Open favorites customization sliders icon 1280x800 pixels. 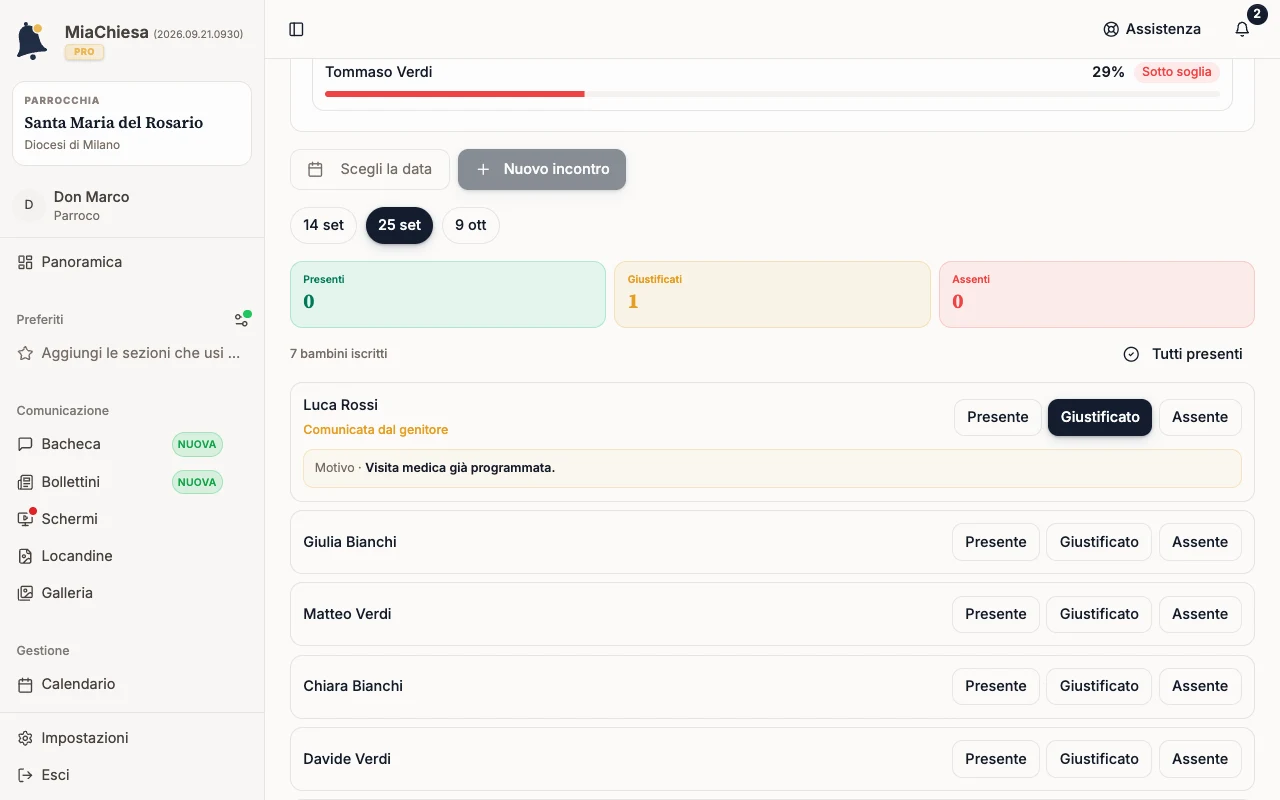241,320
